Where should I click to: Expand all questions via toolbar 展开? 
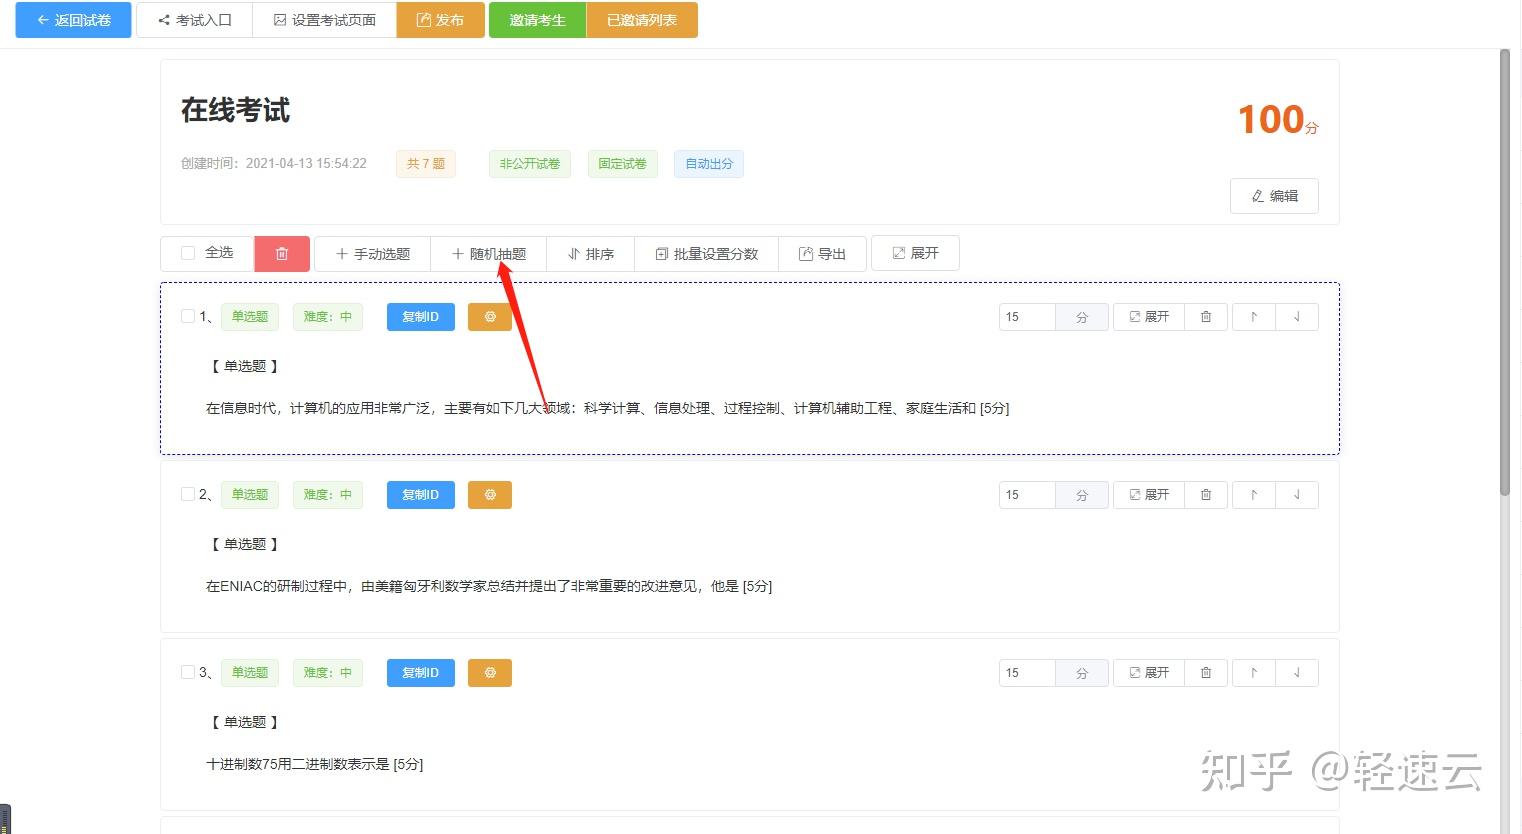click(x=916, y=253)
